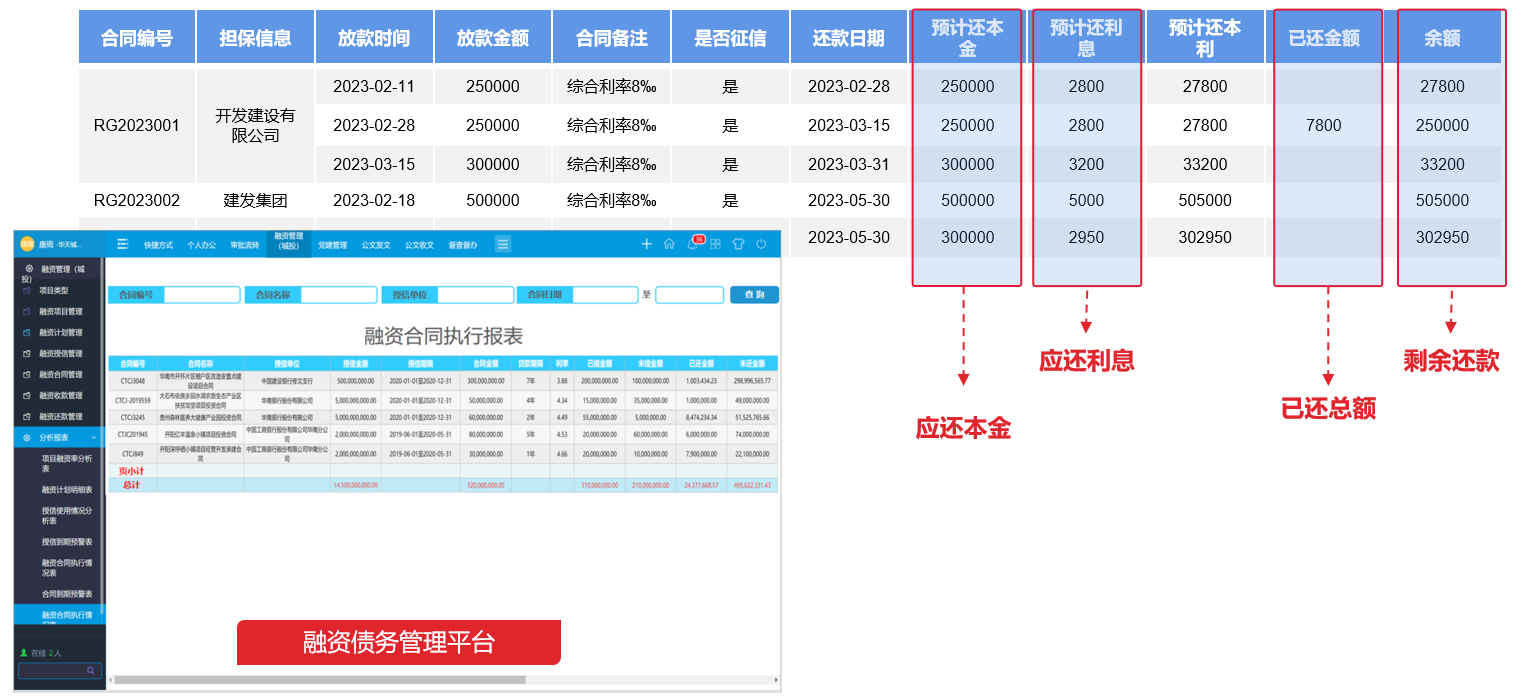Click the 查询 search button
The width and height of the screenshot is (1517, 698).
755,294
